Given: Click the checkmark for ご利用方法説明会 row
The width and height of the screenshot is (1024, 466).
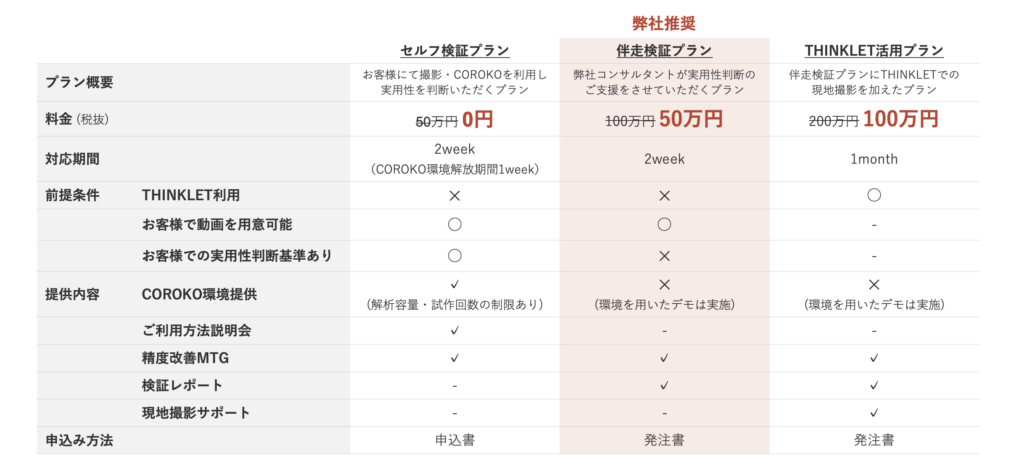Looking at the screenshot, I should 454,330.
